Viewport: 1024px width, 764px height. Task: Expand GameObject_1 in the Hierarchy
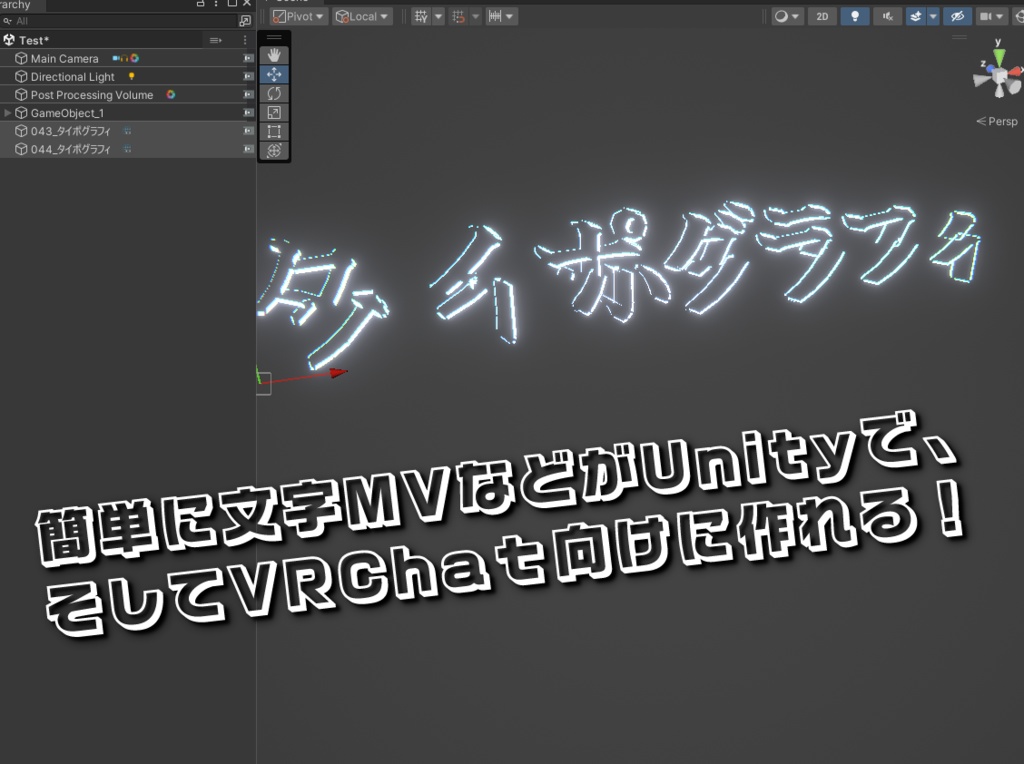coord(7,113)
